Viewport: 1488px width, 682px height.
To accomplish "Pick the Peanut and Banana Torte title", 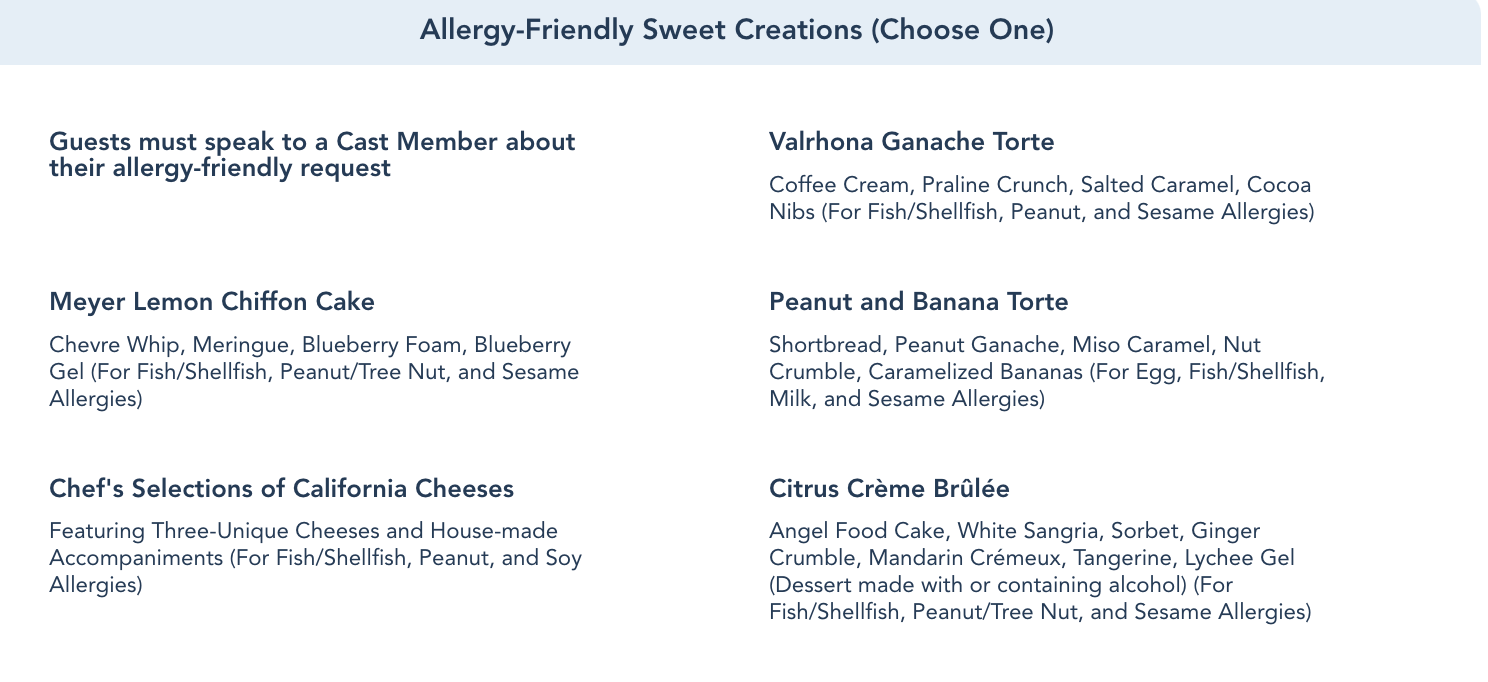I will click(918, 300).
